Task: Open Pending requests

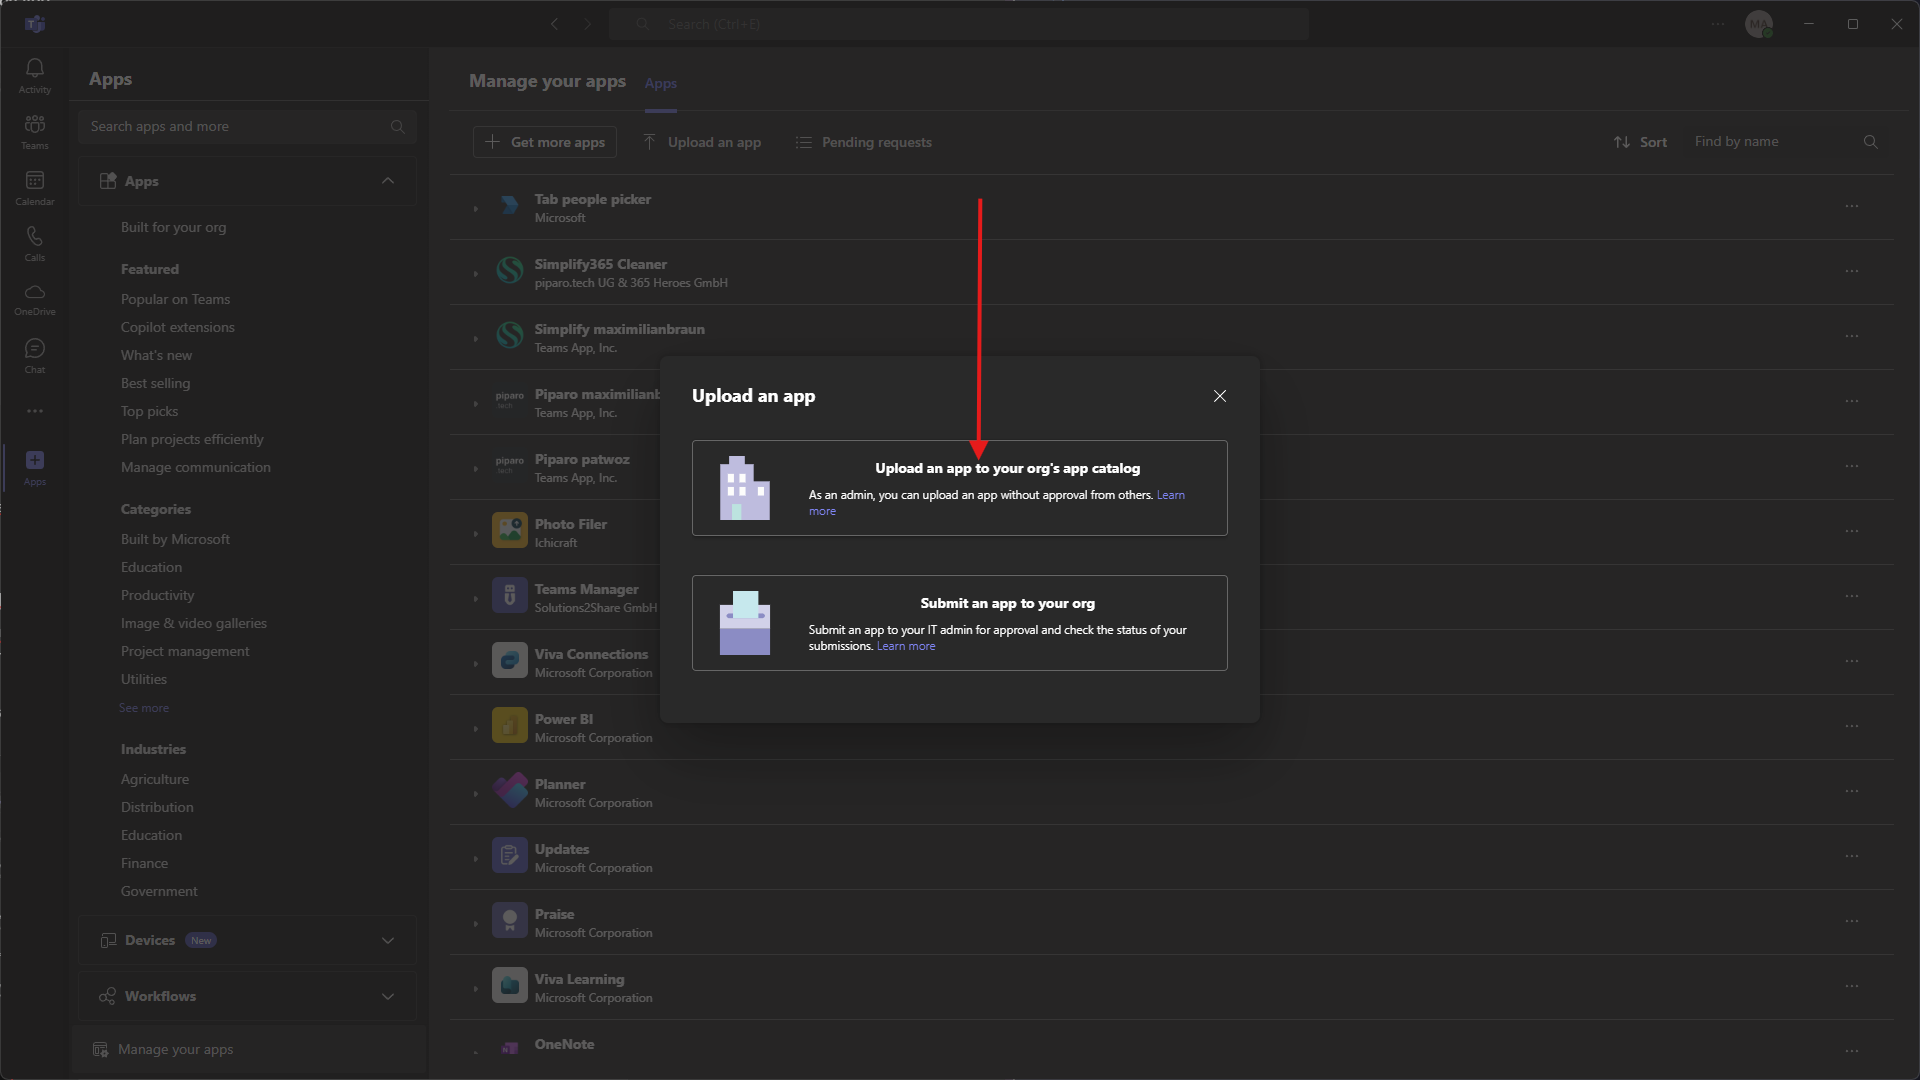Action: tap(864, 142)
